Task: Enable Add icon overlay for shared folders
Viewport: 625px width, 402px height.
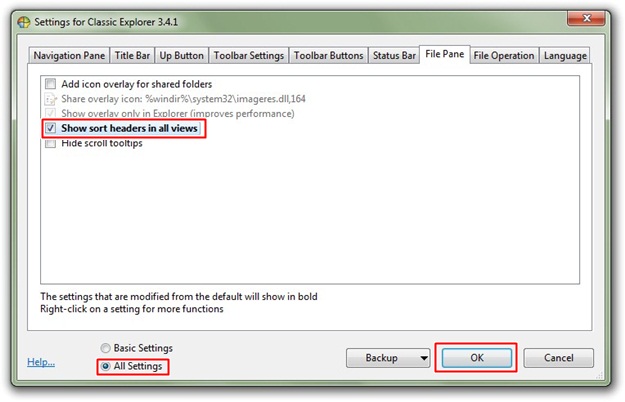Action: [50, 84]
